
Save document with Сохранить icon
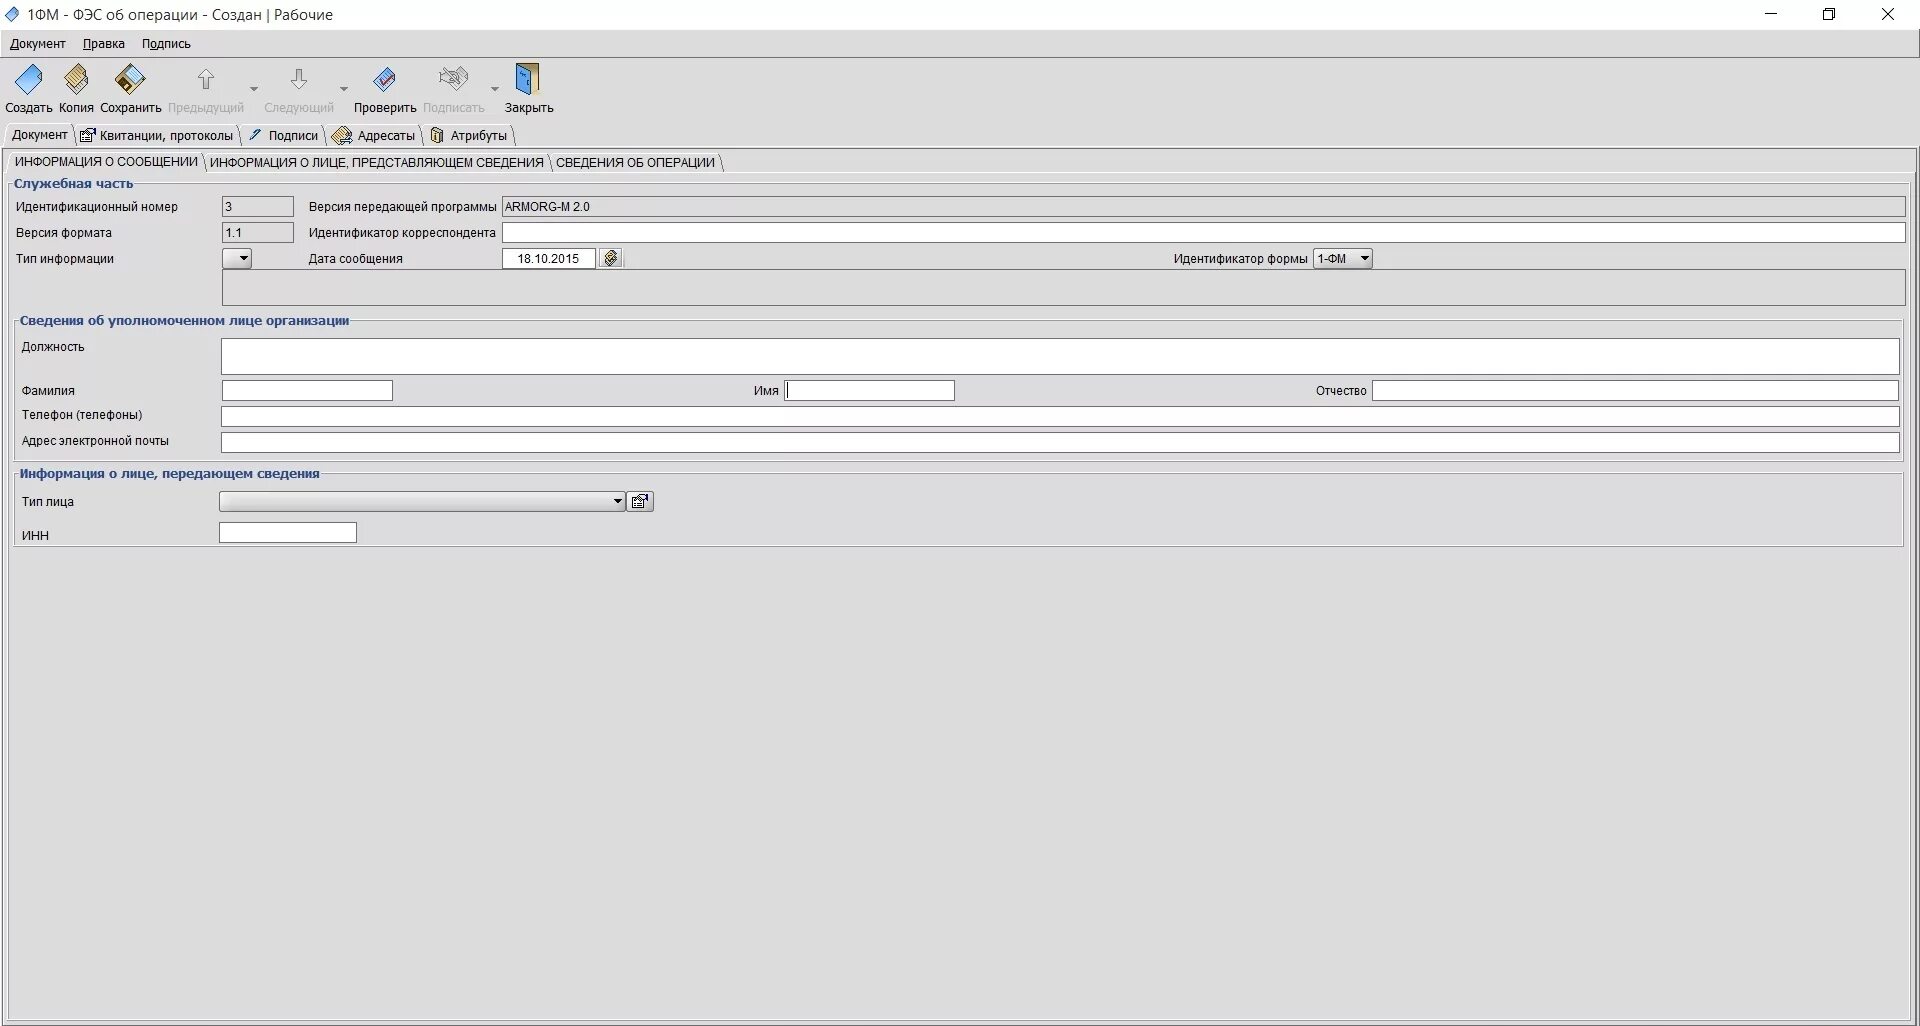pos(130,79)
